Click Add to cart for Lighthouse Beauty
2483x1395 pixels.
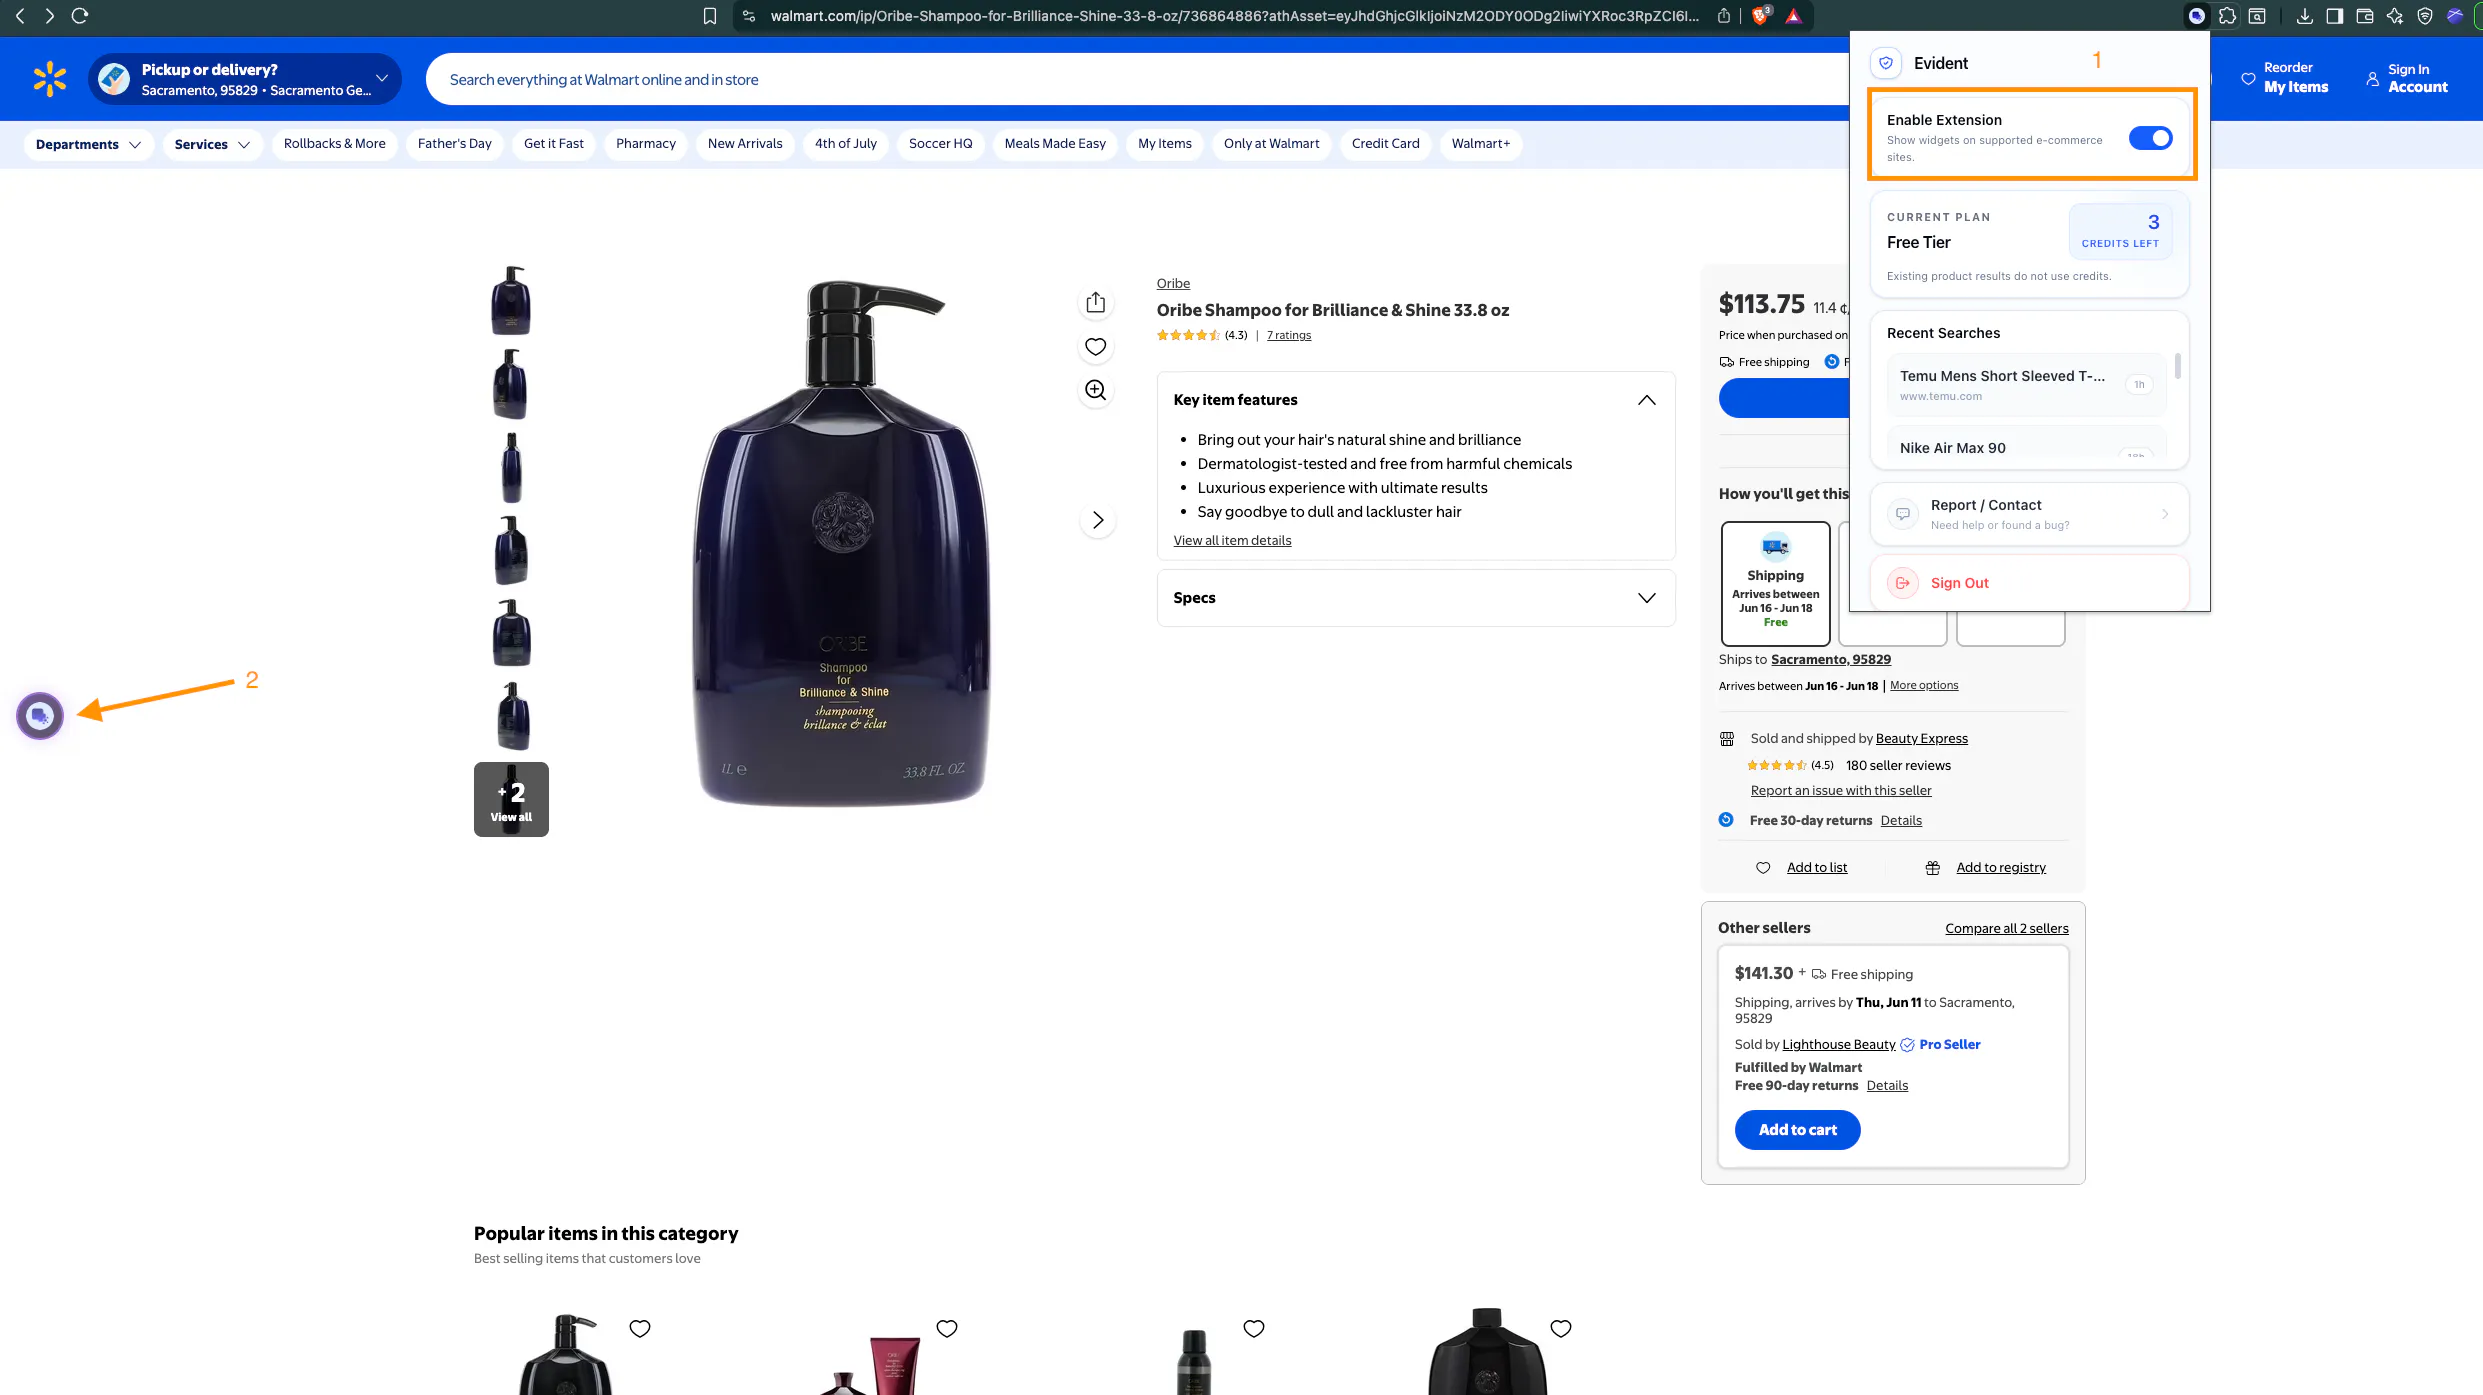coord(1797,1130)
